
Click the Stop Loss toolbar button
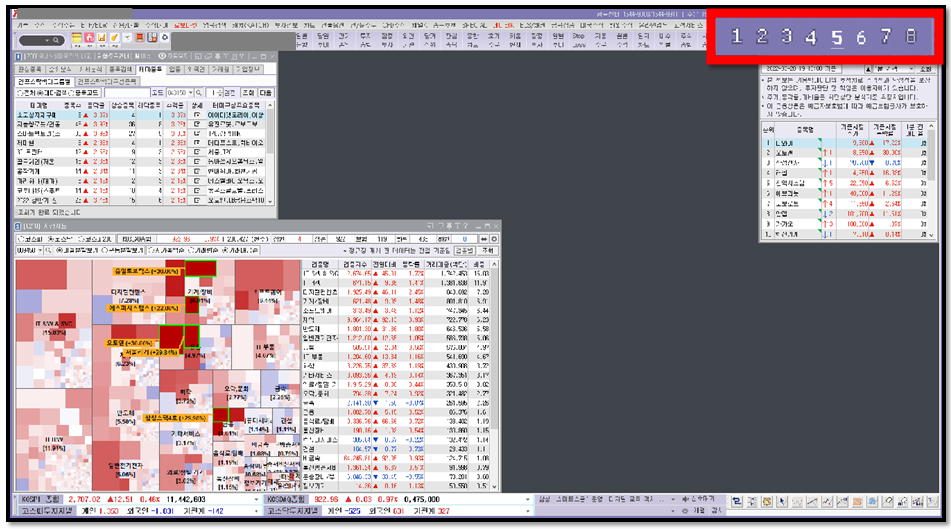(x=579, y=40)
